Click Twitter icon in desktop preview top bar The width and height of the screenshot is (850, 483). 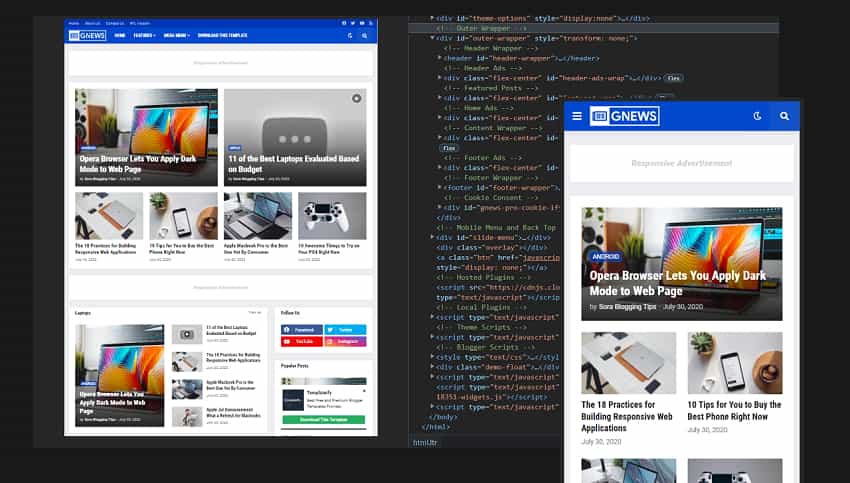(x=353, y=23)
